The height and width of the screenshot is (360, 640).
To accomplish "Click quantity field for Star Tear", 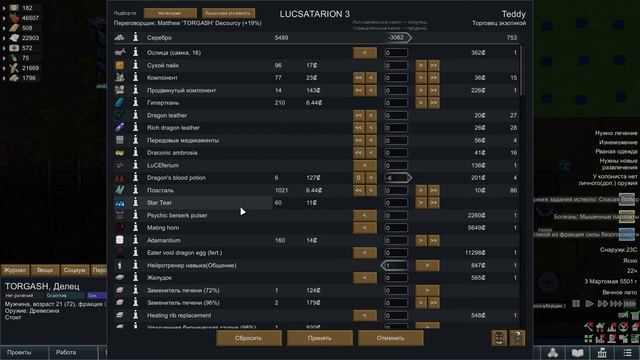I will tap(396, 203).
